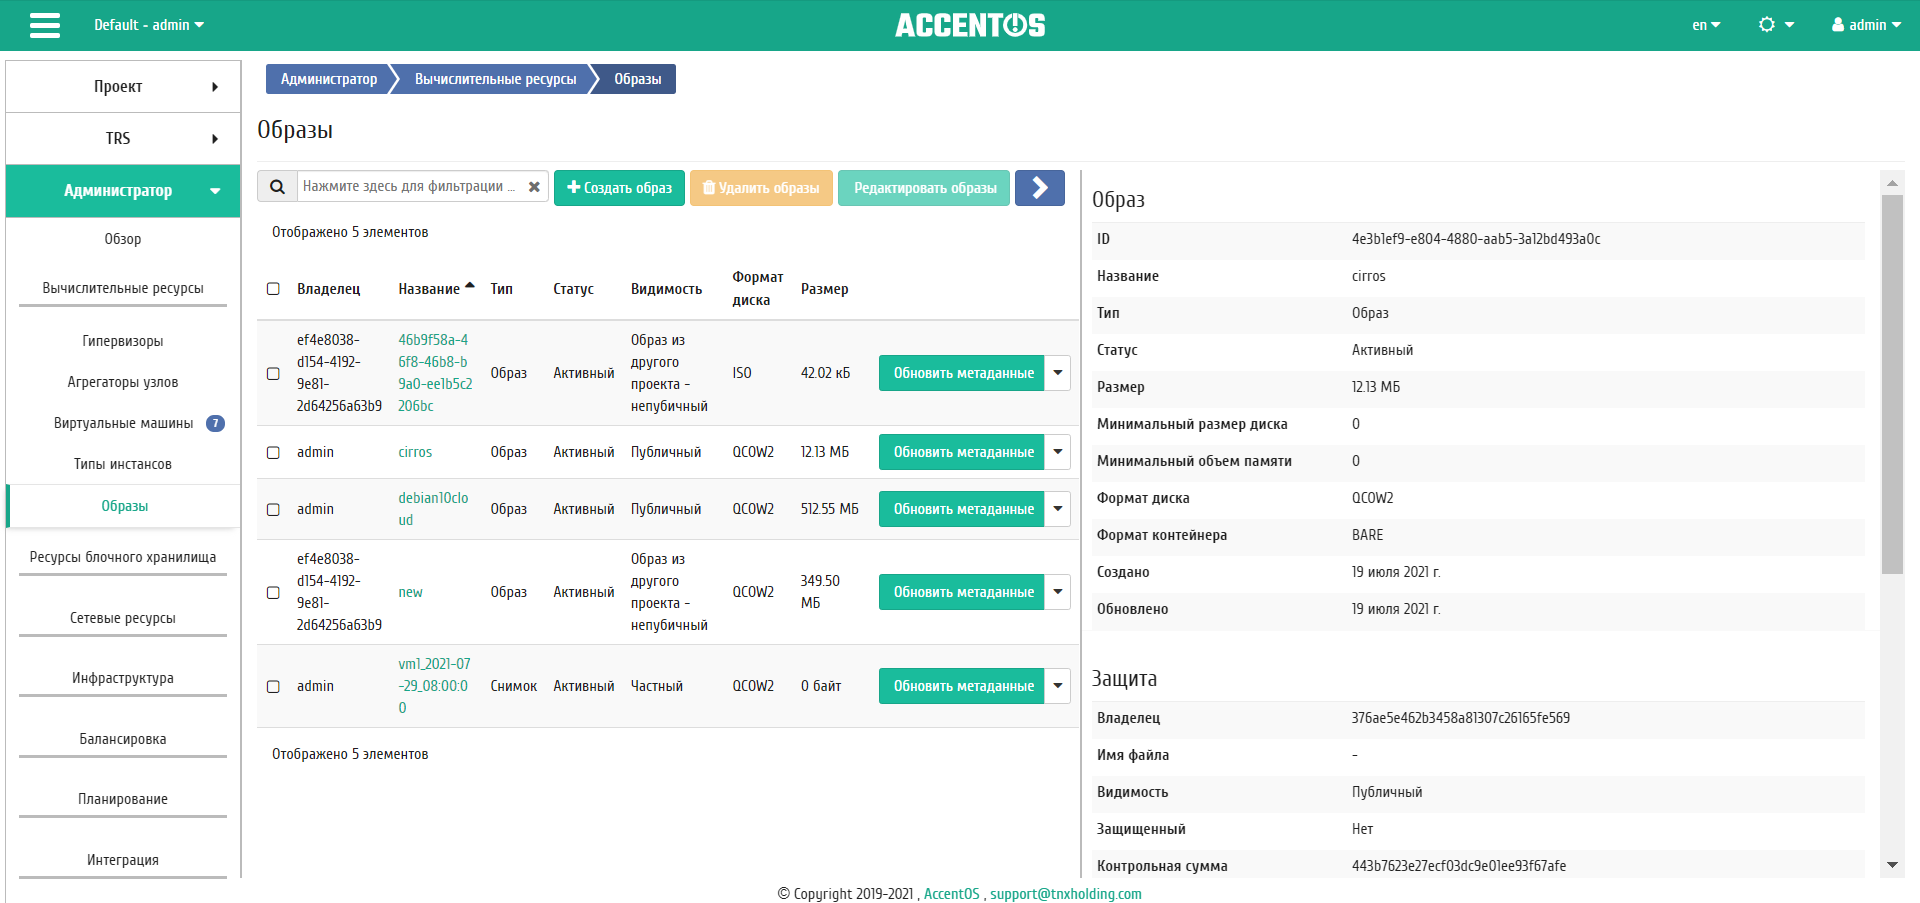Expand actions dropdown for vm1 snapshot
The height and width of the screenshot is (903, 1920).
[1058, 686]
